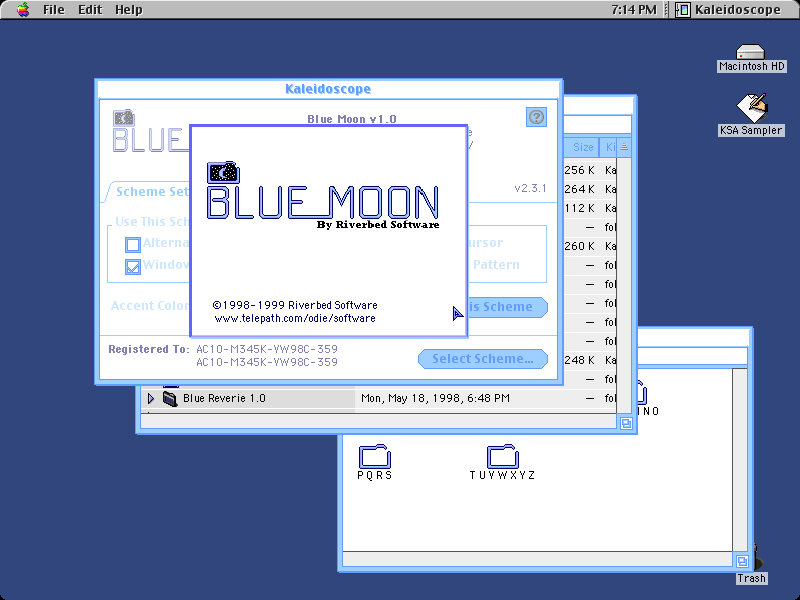Screen dimensions: 800x600
Task: Click the 7:14 PM menu bar clock
Action: click(634, 10)
